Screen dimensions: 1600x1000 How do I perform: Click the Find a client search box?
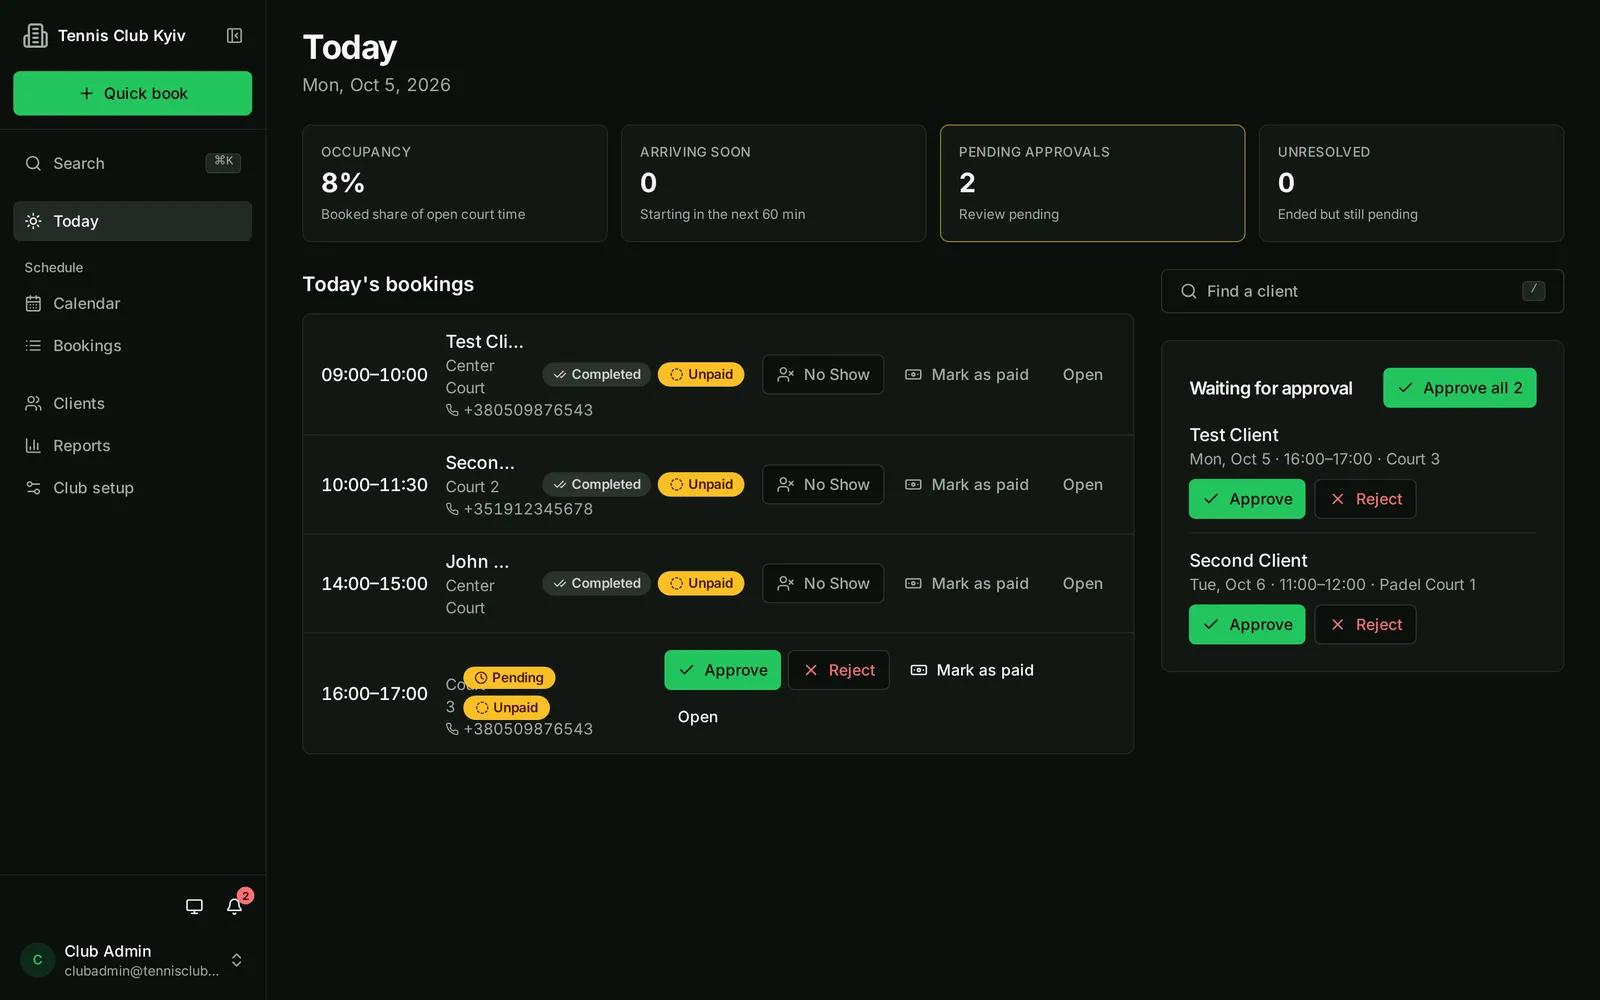click(1362, 291)
